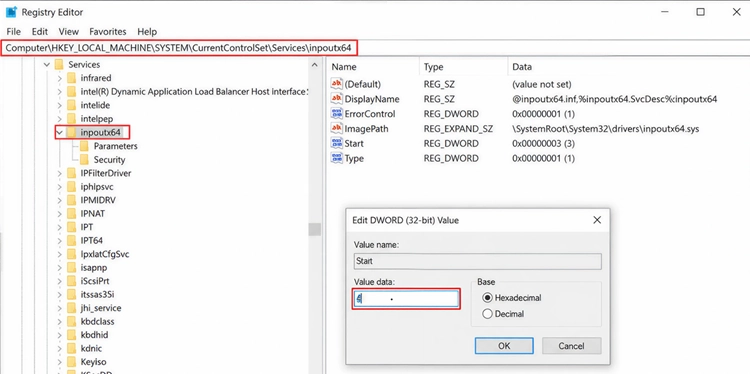Viewport: 750px width, 374px height.
Task: Click the IPMIDRV folder icon
Action: 71,200
